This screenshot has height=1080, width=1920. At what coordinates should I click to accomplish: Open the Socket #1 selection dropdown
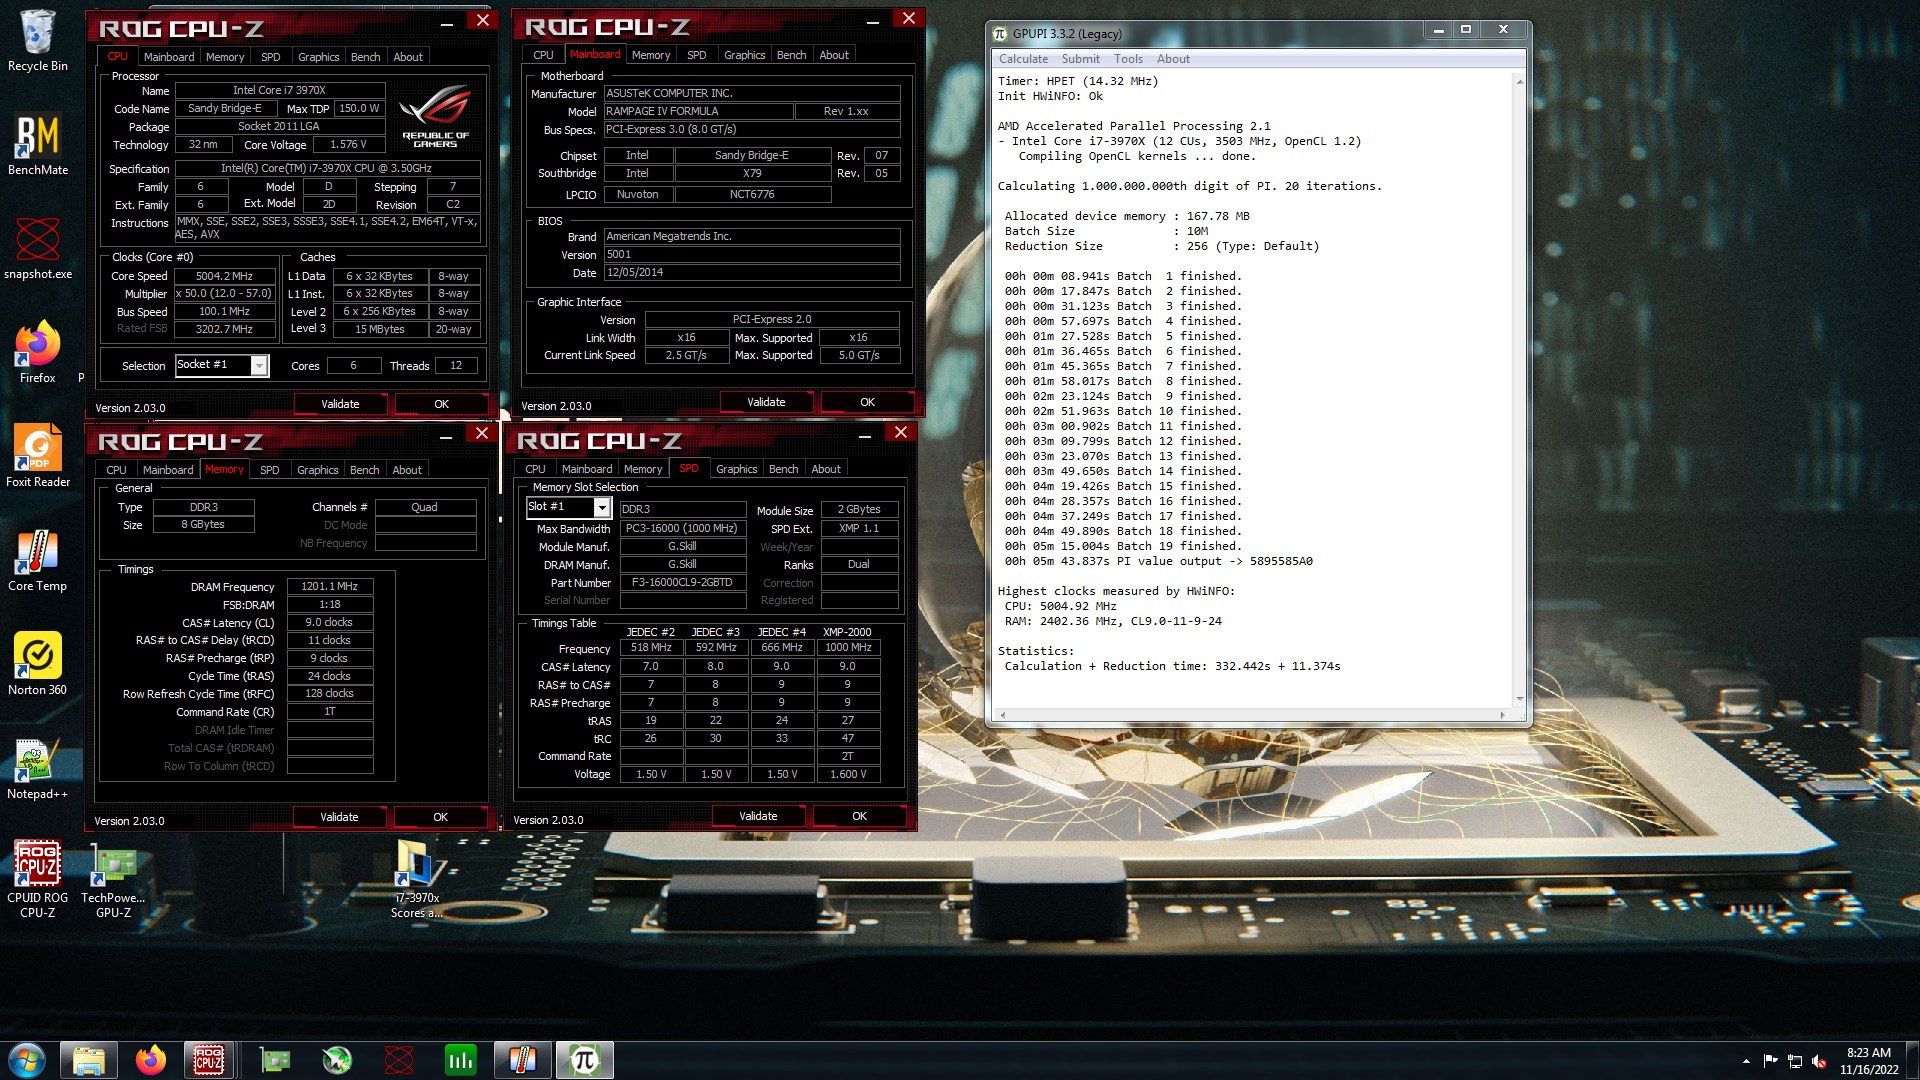259,366
